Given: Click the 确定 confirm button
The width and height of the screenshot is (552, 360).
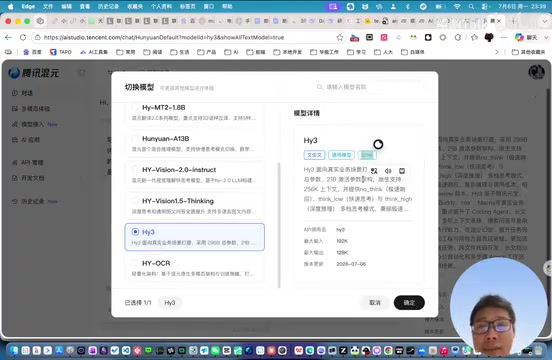Looking at the screenshot, I should click(409, 303).
